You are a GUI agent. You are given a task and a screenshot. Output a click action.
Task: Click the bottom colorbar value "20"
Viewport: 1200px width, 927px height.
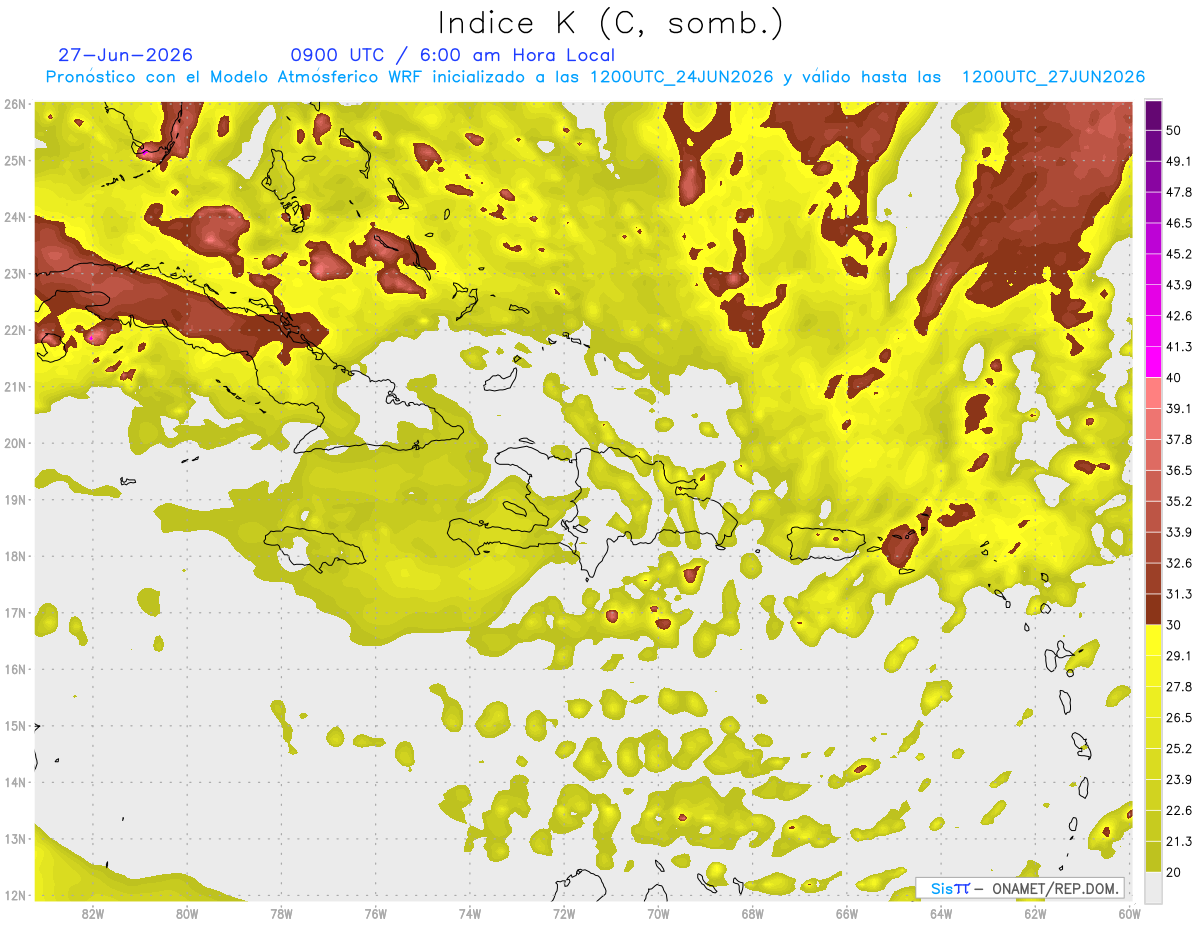tap(1174, 872)
